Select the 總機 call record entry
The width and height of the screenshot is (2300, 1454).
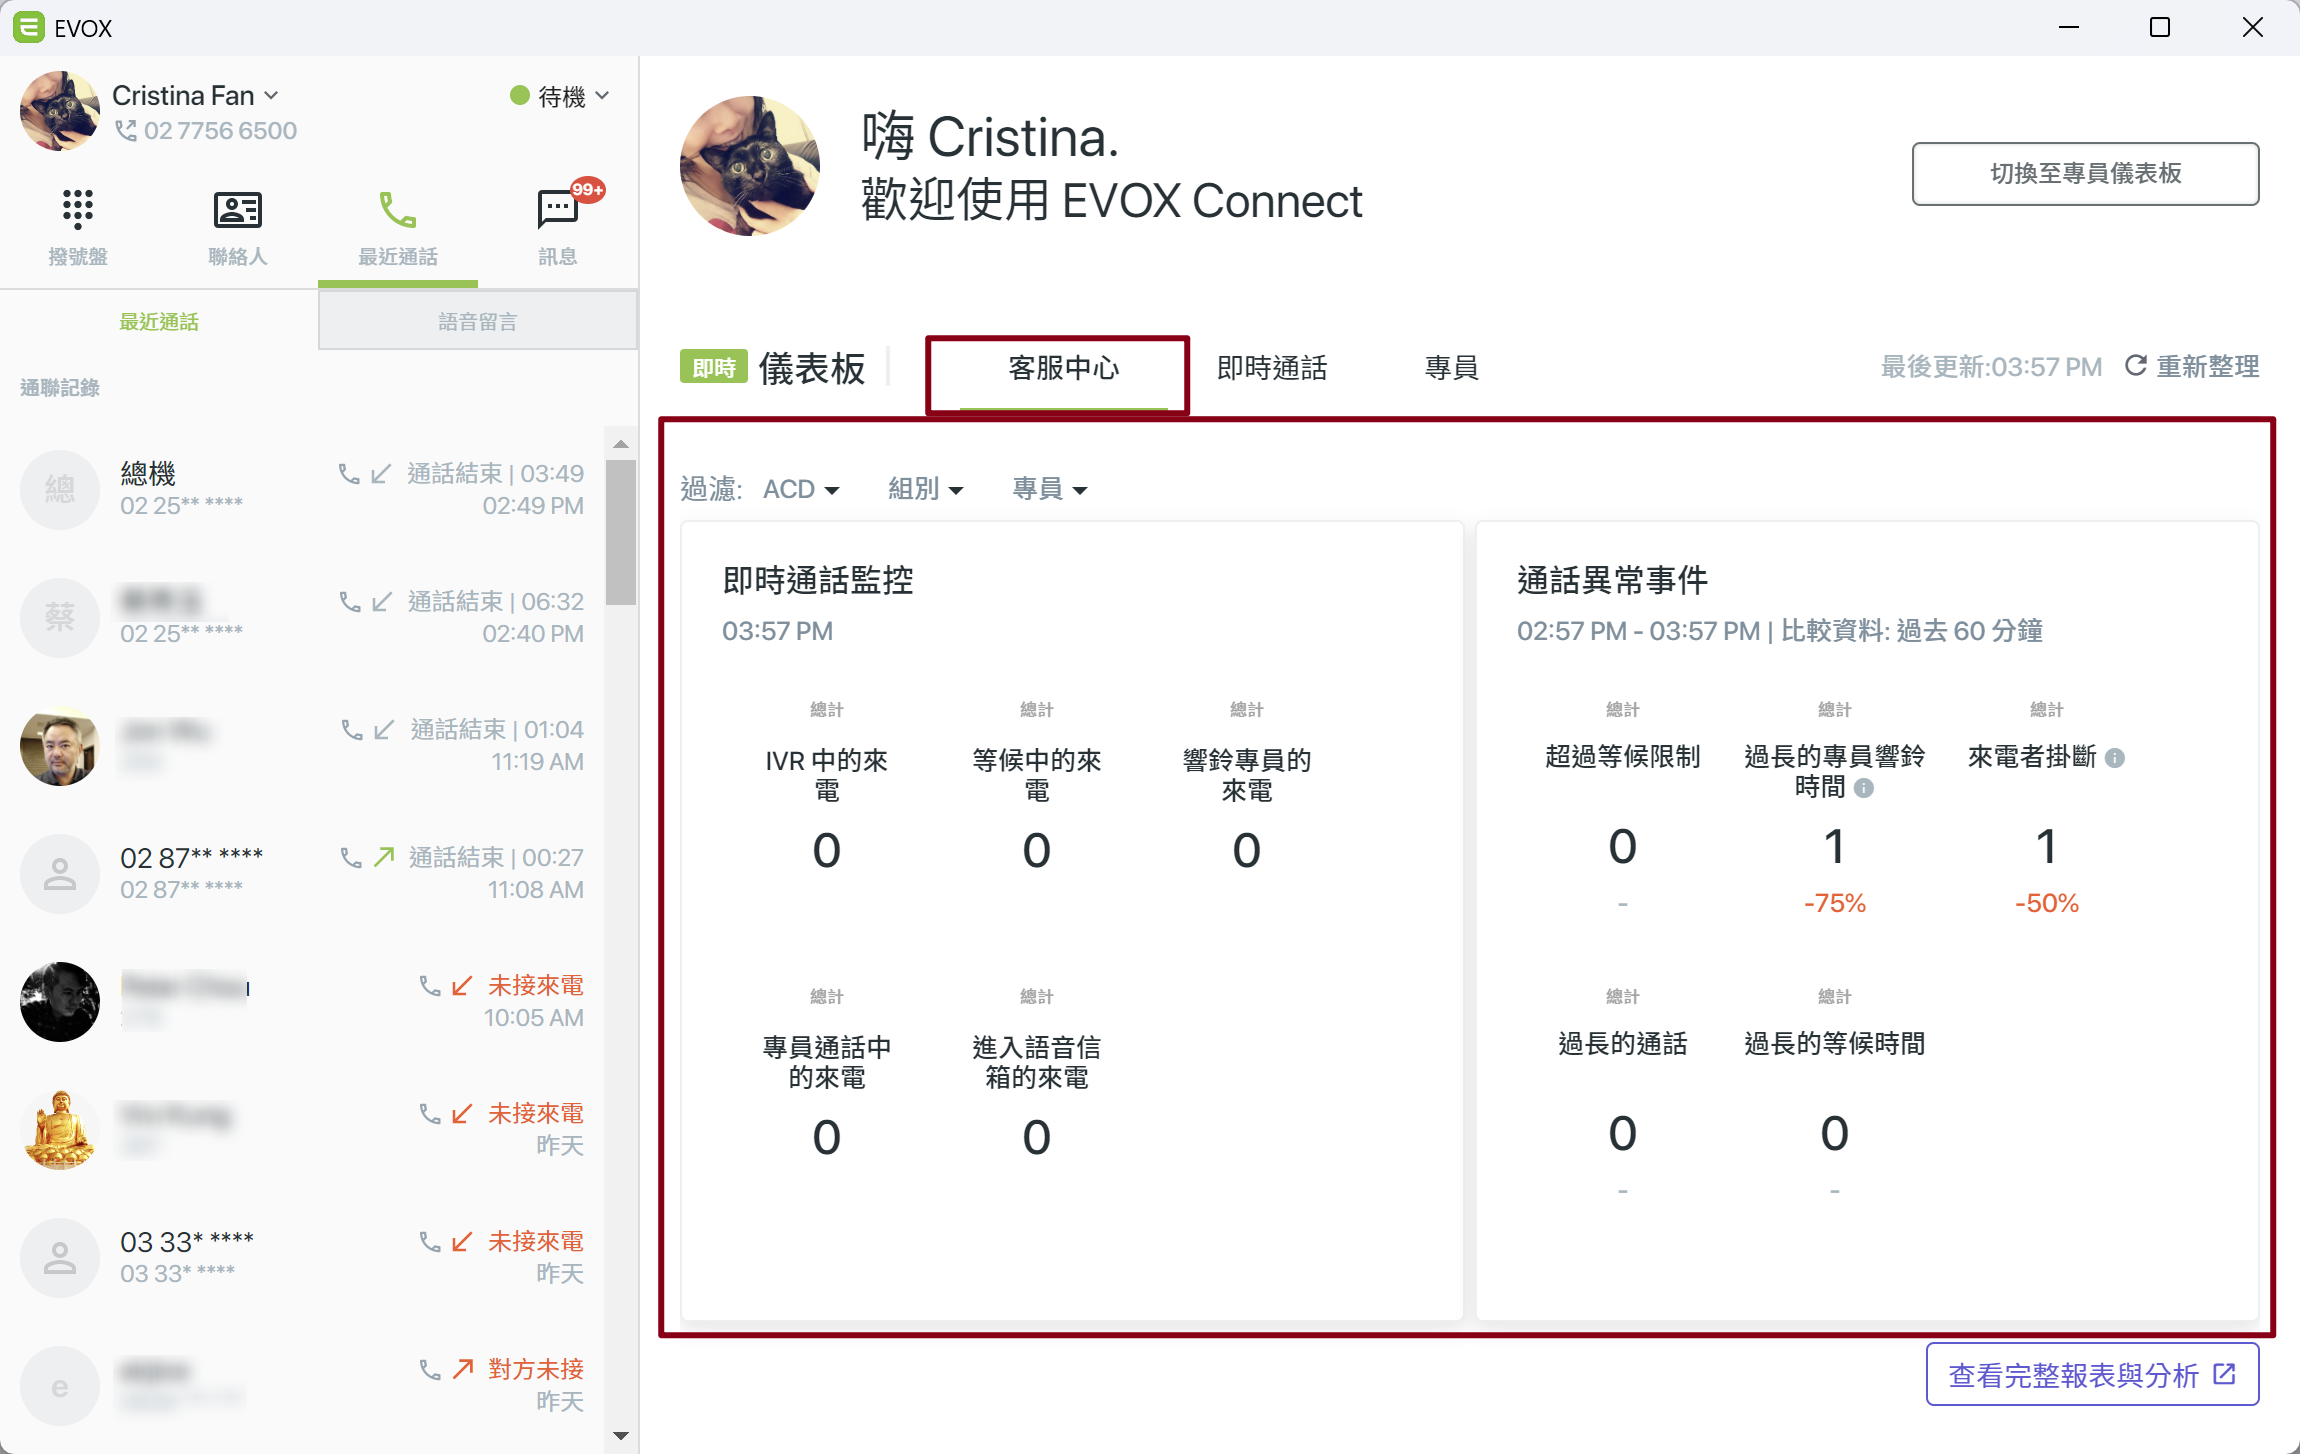tap(302, 489)
